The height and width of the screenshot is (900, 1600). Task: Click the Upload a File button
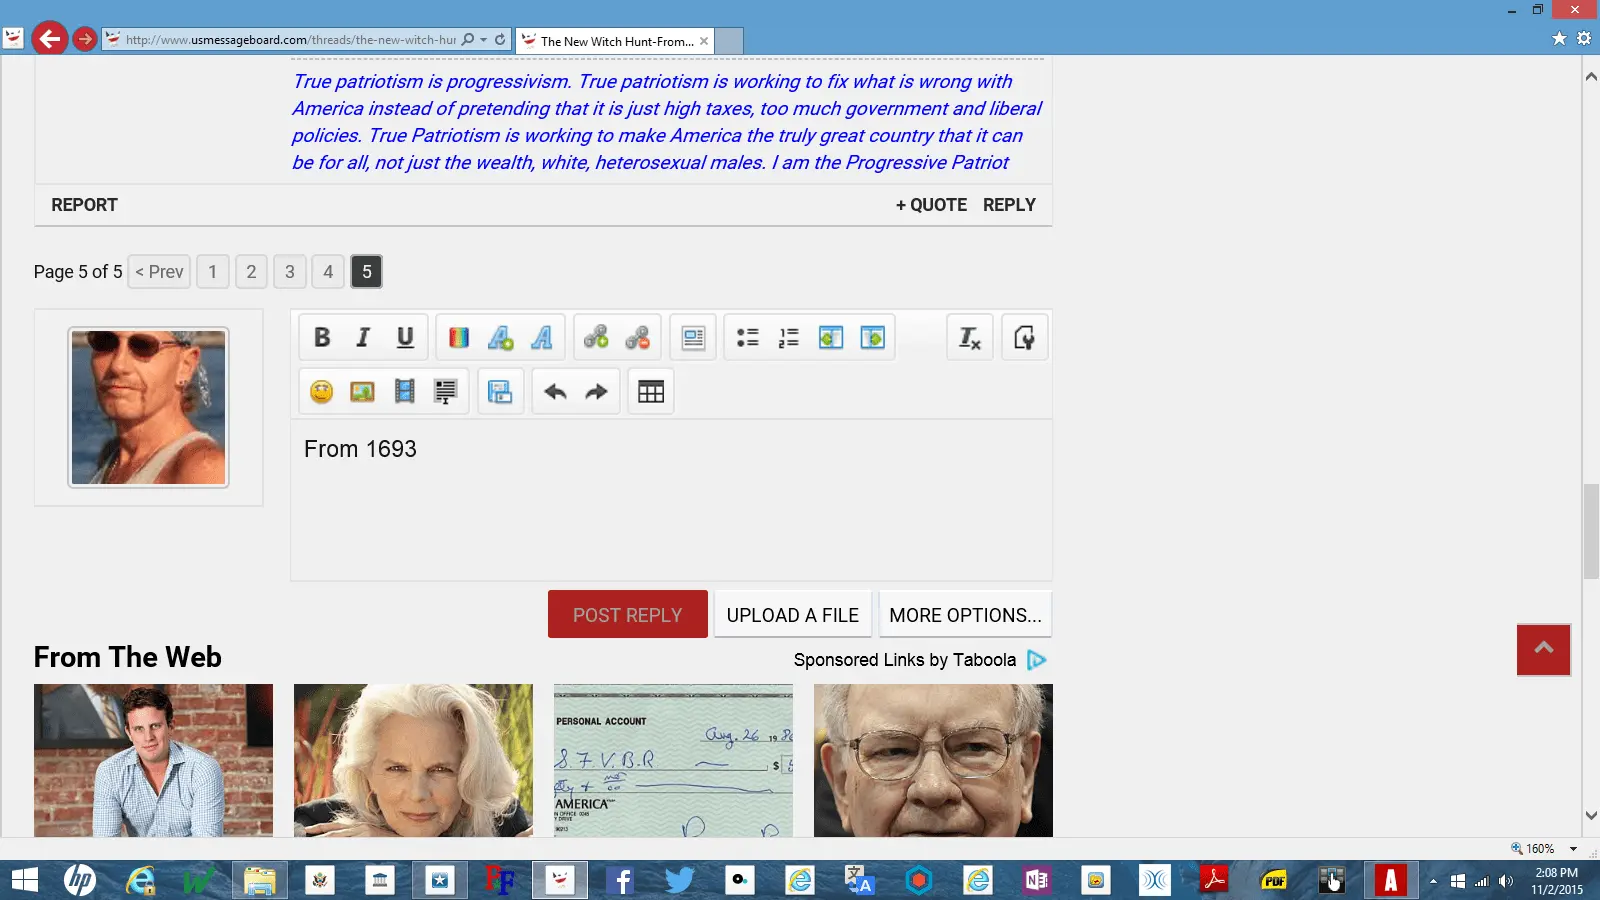[792, 615]
